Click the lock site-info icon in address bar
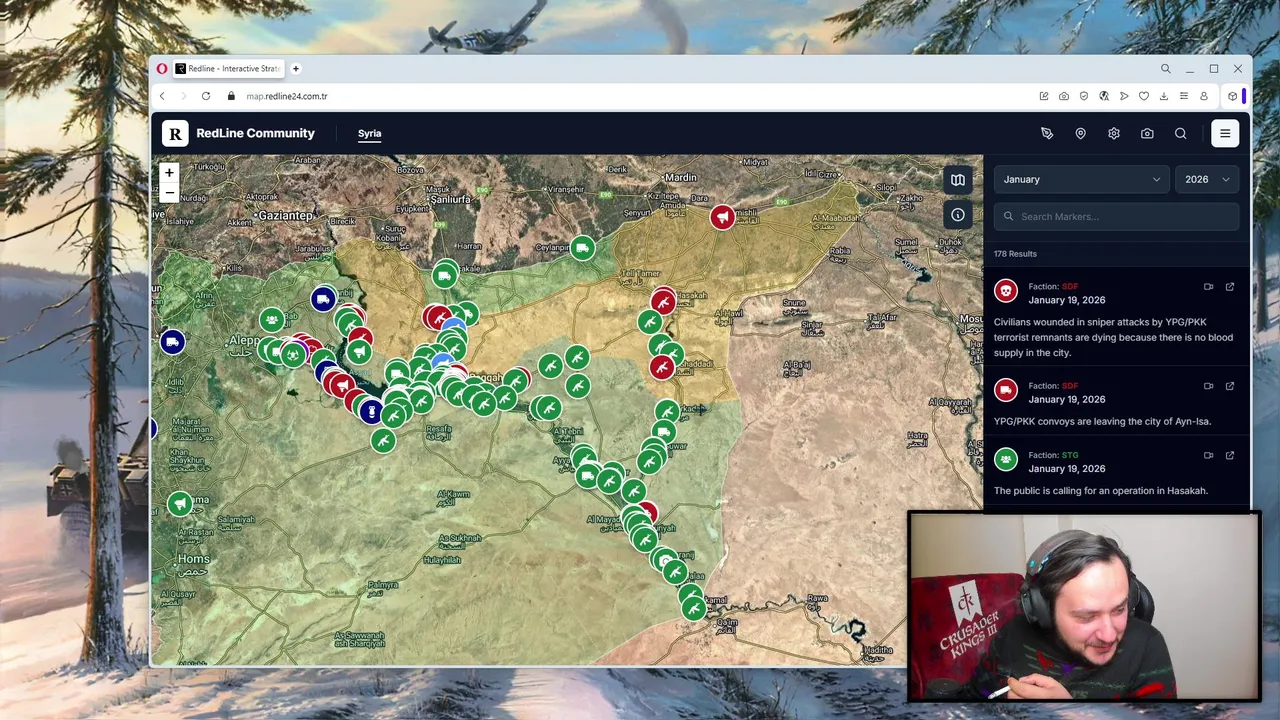The width and height of the screenshot is (1280, 720). point(231,96)
